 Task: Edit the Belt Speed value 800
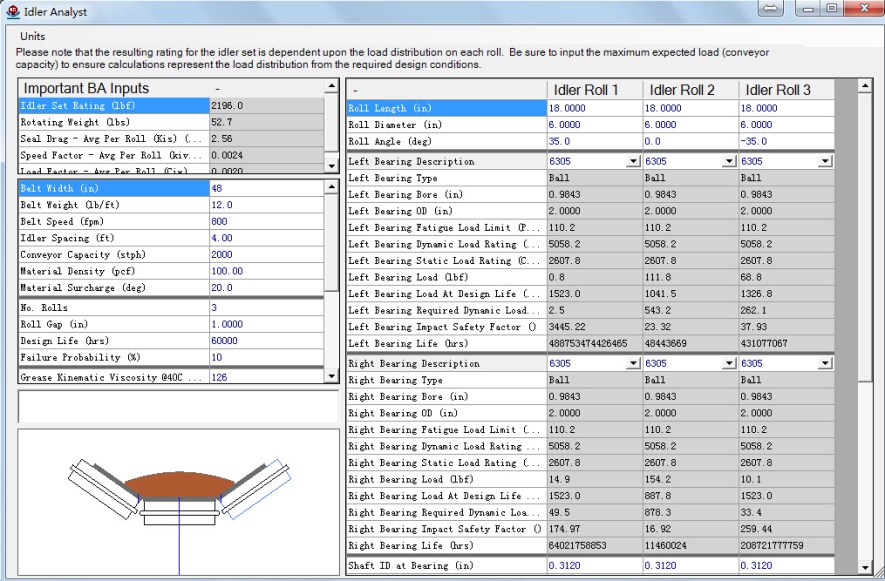266,221
